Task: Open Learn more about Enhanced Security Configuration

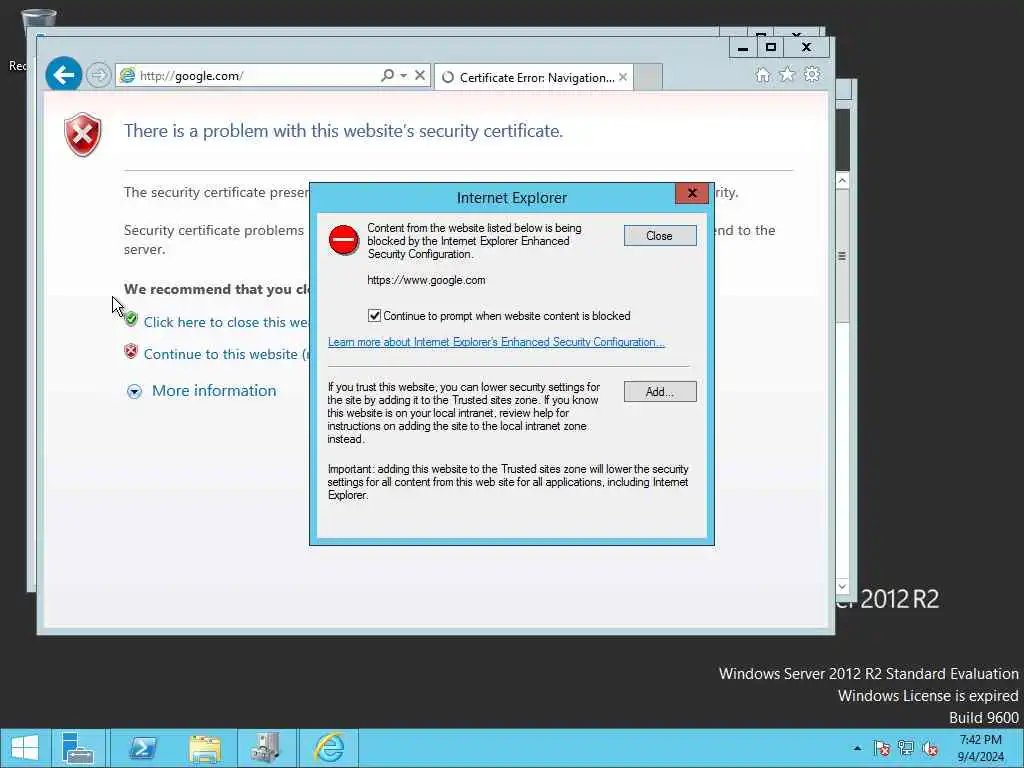Action: pyautogui.click(x=496, y=342)
